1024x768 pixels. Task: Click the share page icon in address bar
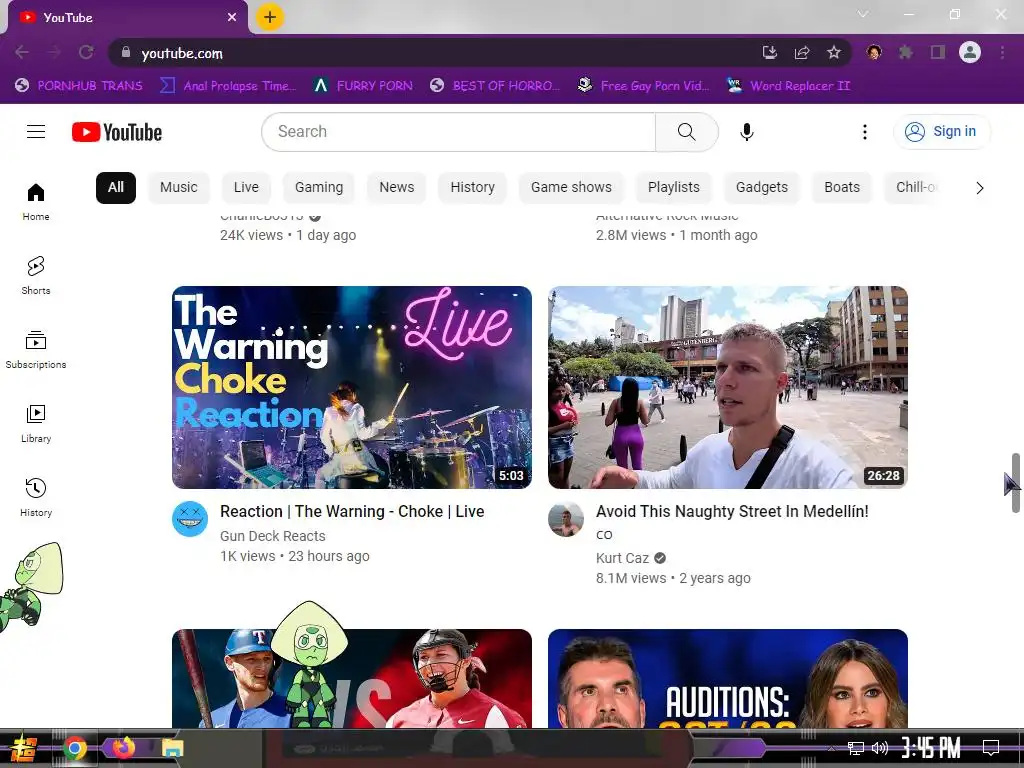pos(802,53)
